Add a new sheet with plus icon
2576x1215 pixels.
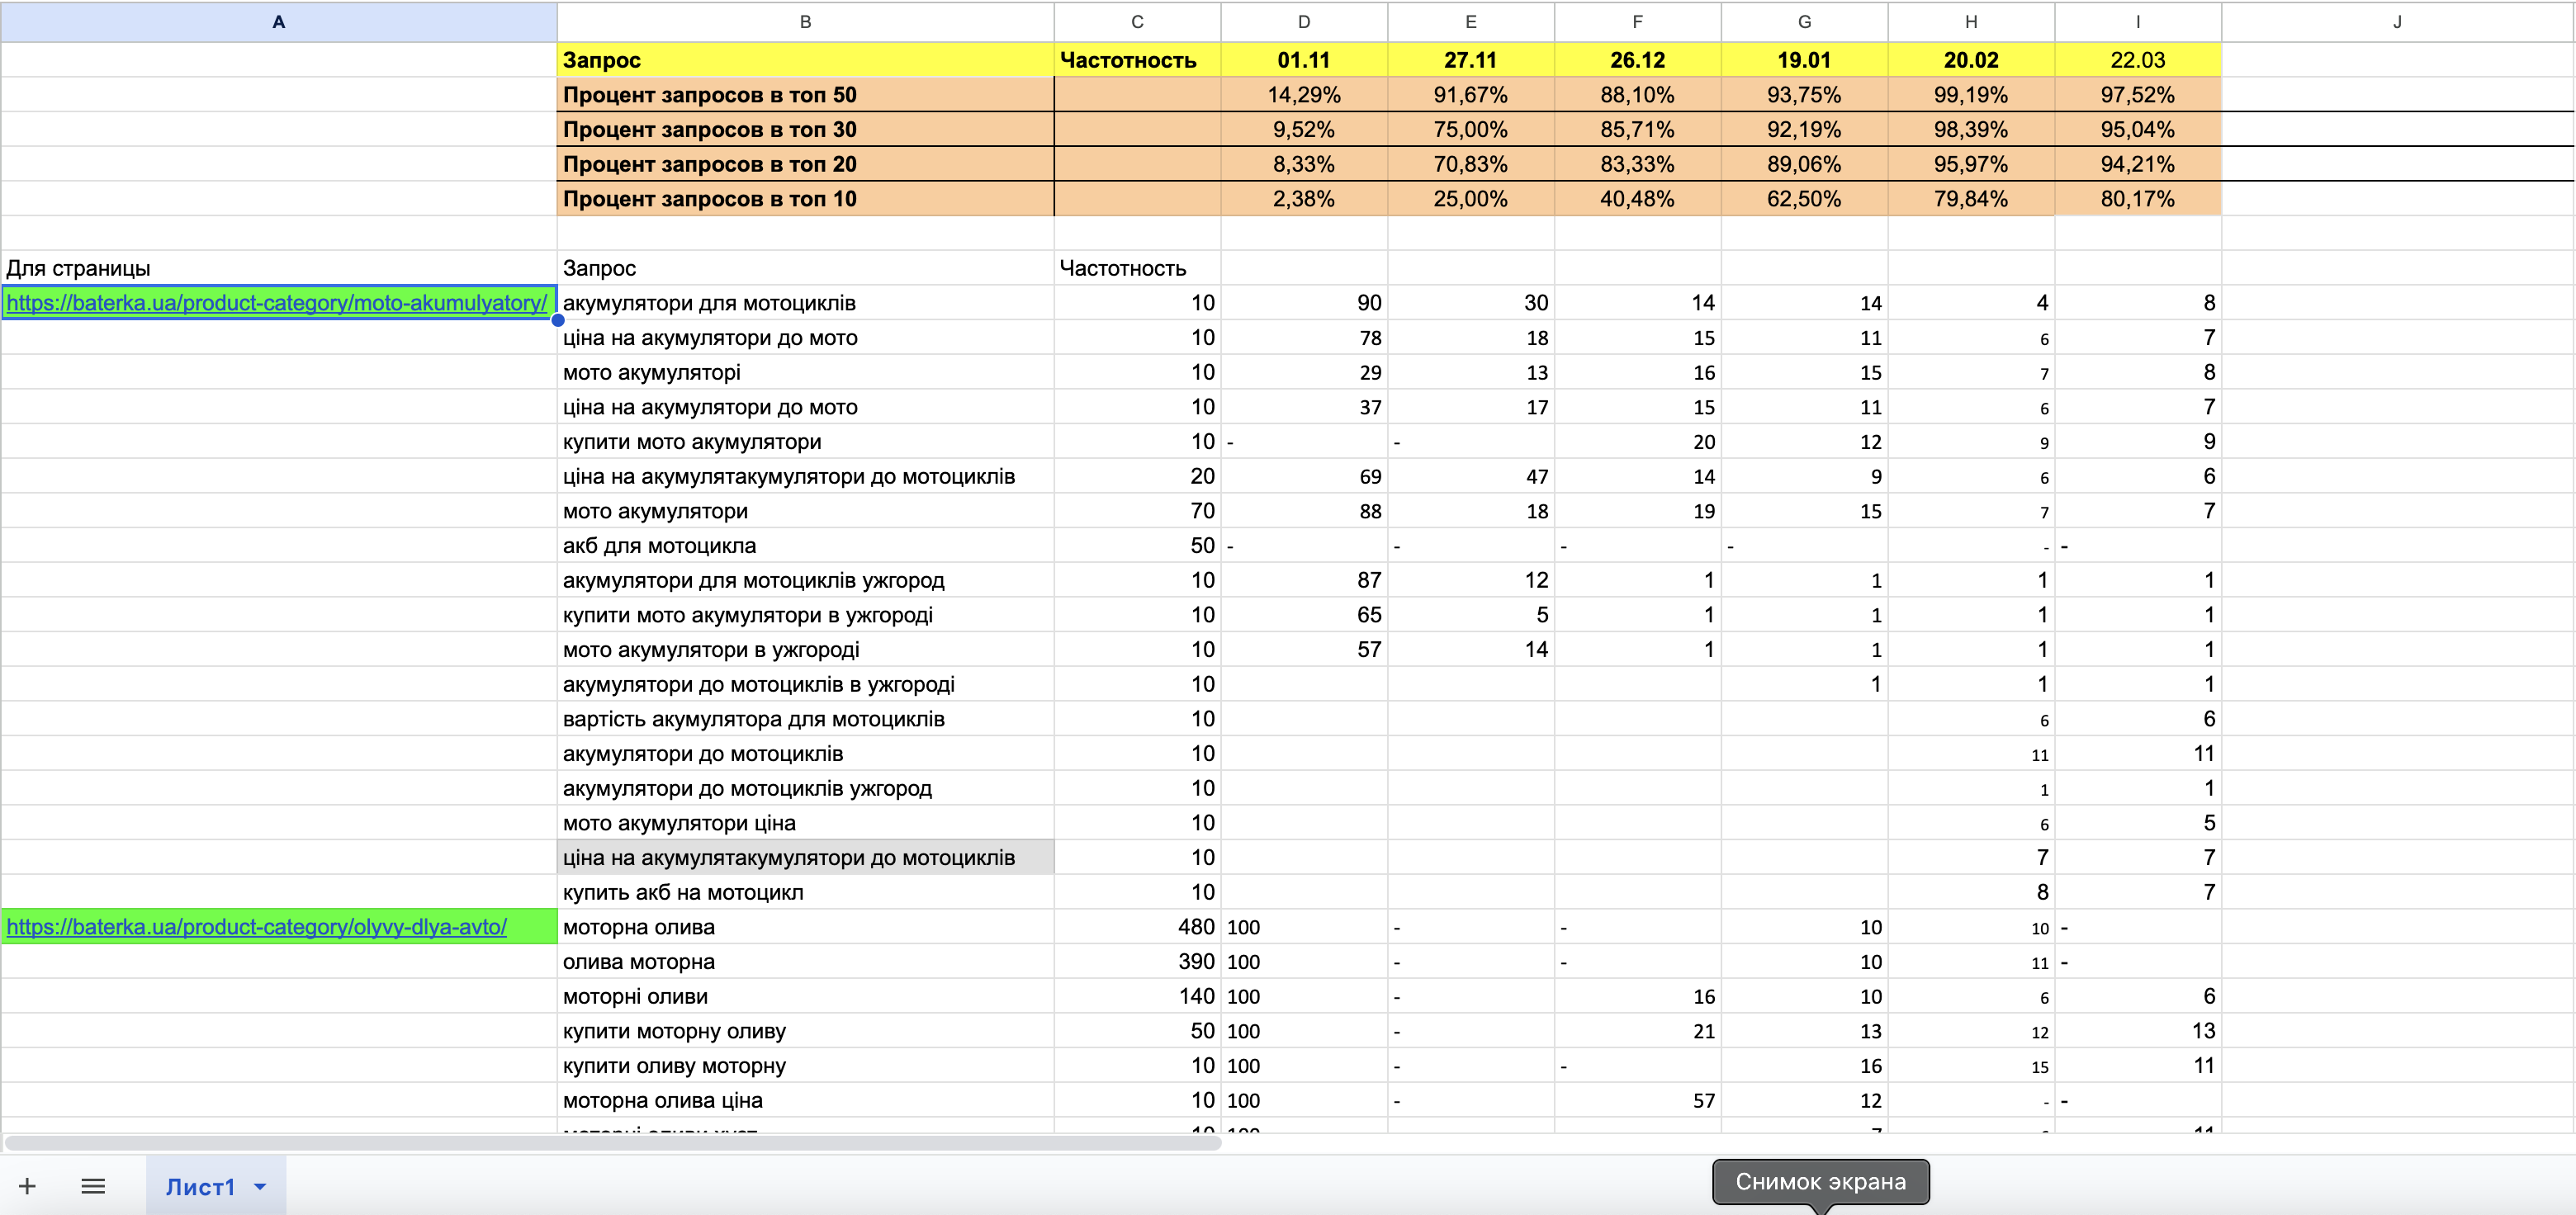tap(27, 1186)
